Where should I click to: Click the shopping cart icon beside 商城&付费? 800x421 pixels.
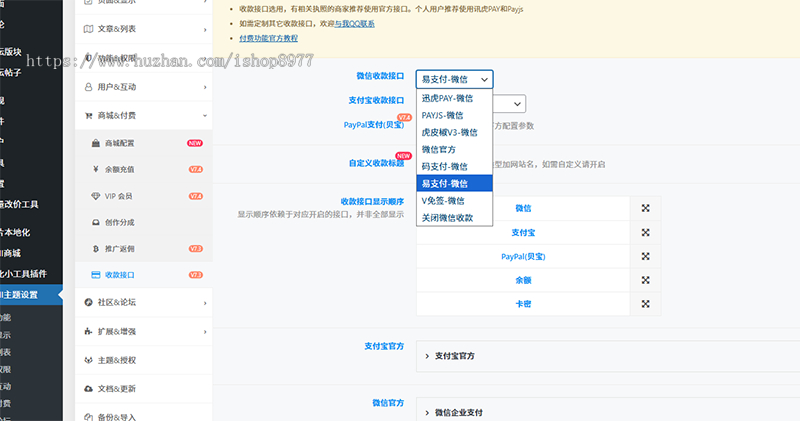[x=88, y=115]
